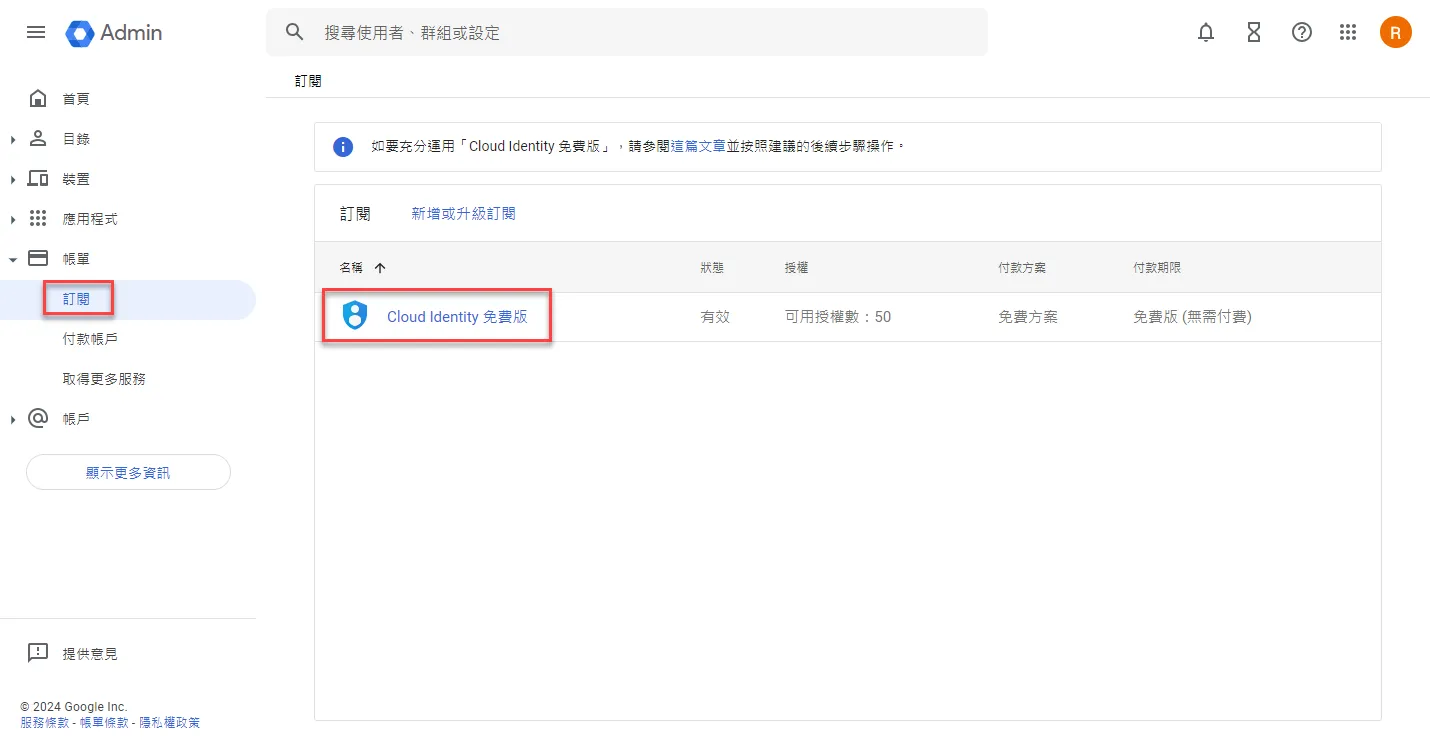Open the 帳單條款 footer link

pyautogui.click(x=104, y=722)
